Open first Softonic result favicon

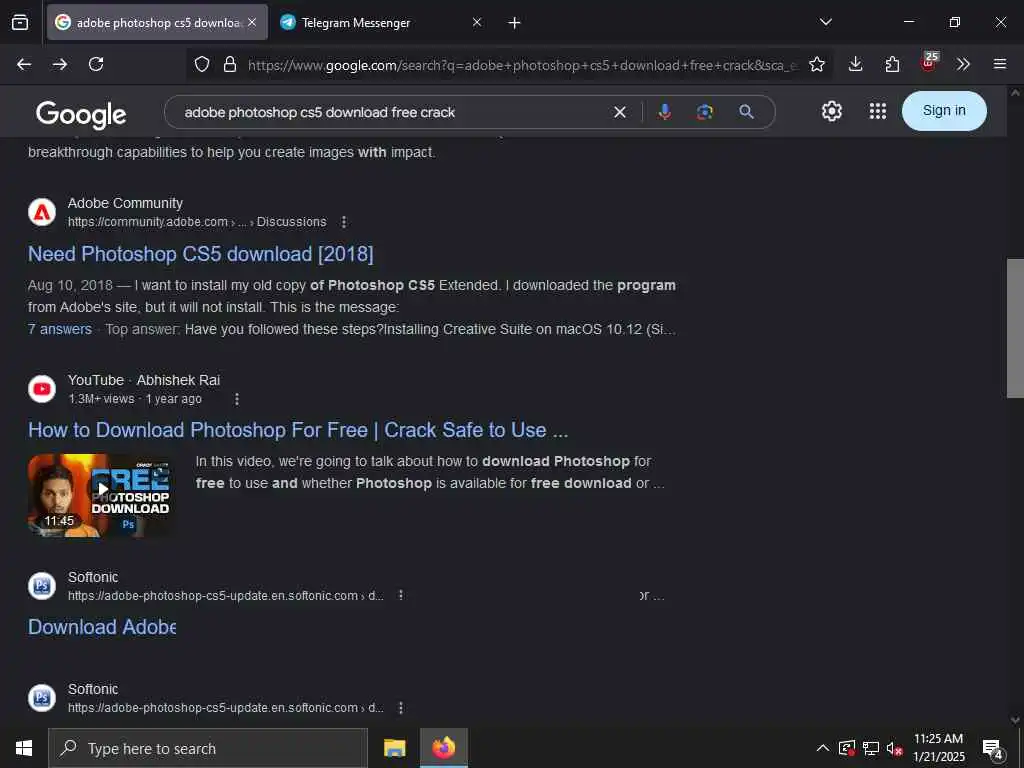pyautogui.click(x=42, y=586)
